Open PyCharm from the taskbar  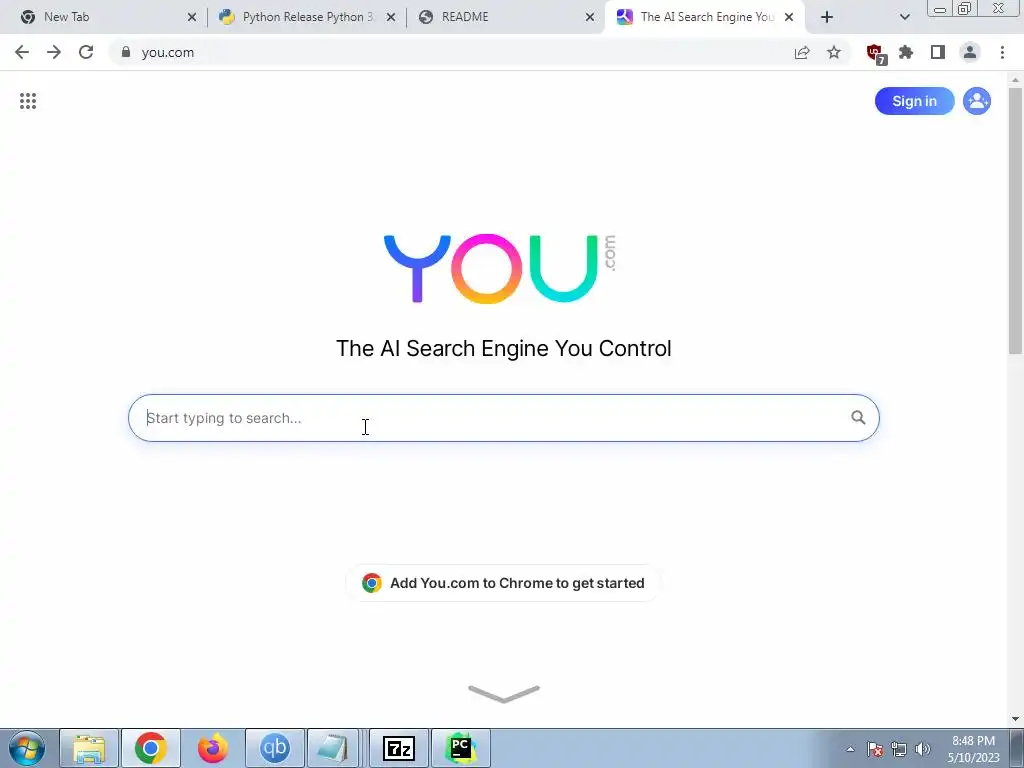pyautogui.click(x=461, y=748)
